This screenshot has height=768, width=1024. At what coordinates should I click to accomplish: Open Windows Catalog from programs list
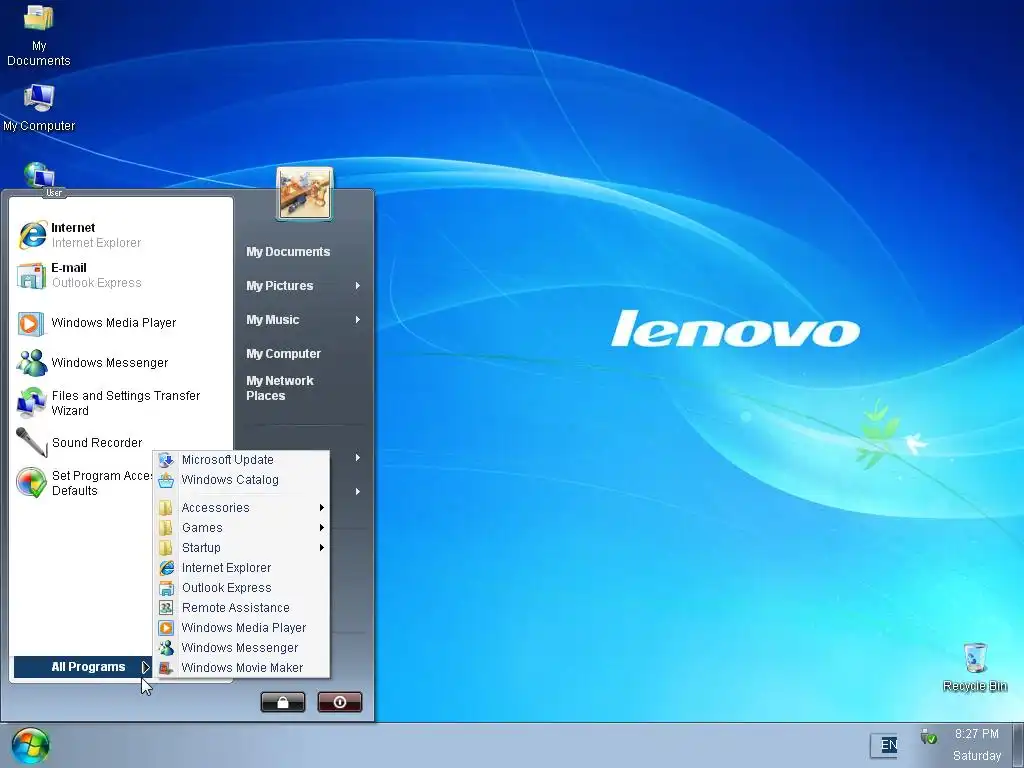coord(242,480)
